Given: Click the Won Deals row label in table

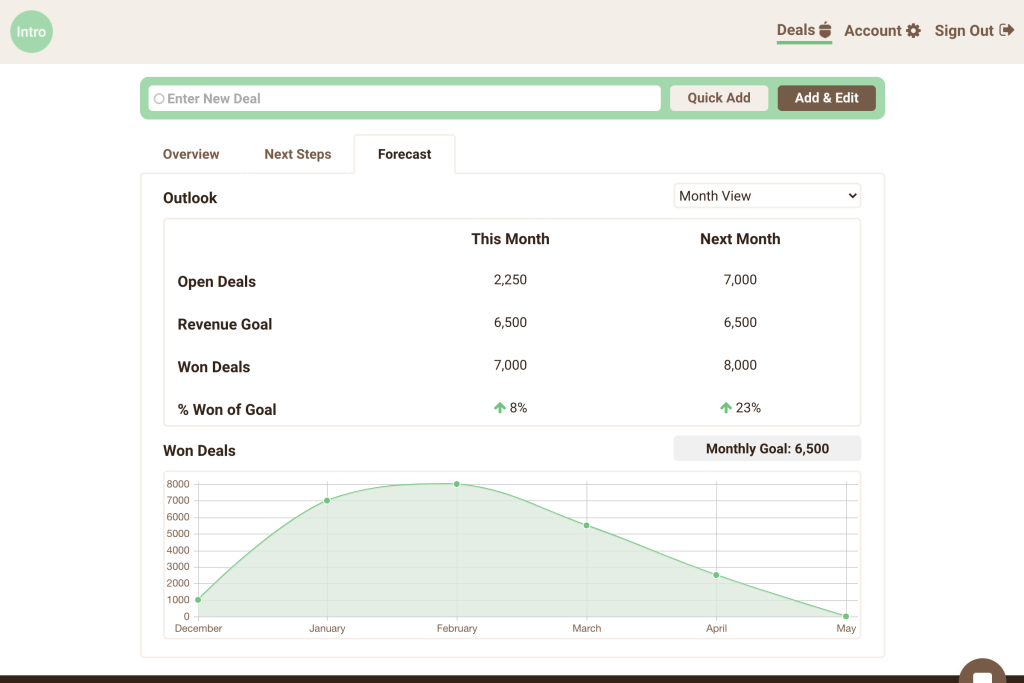Looking at the screenshot, I should pos(214,367).
